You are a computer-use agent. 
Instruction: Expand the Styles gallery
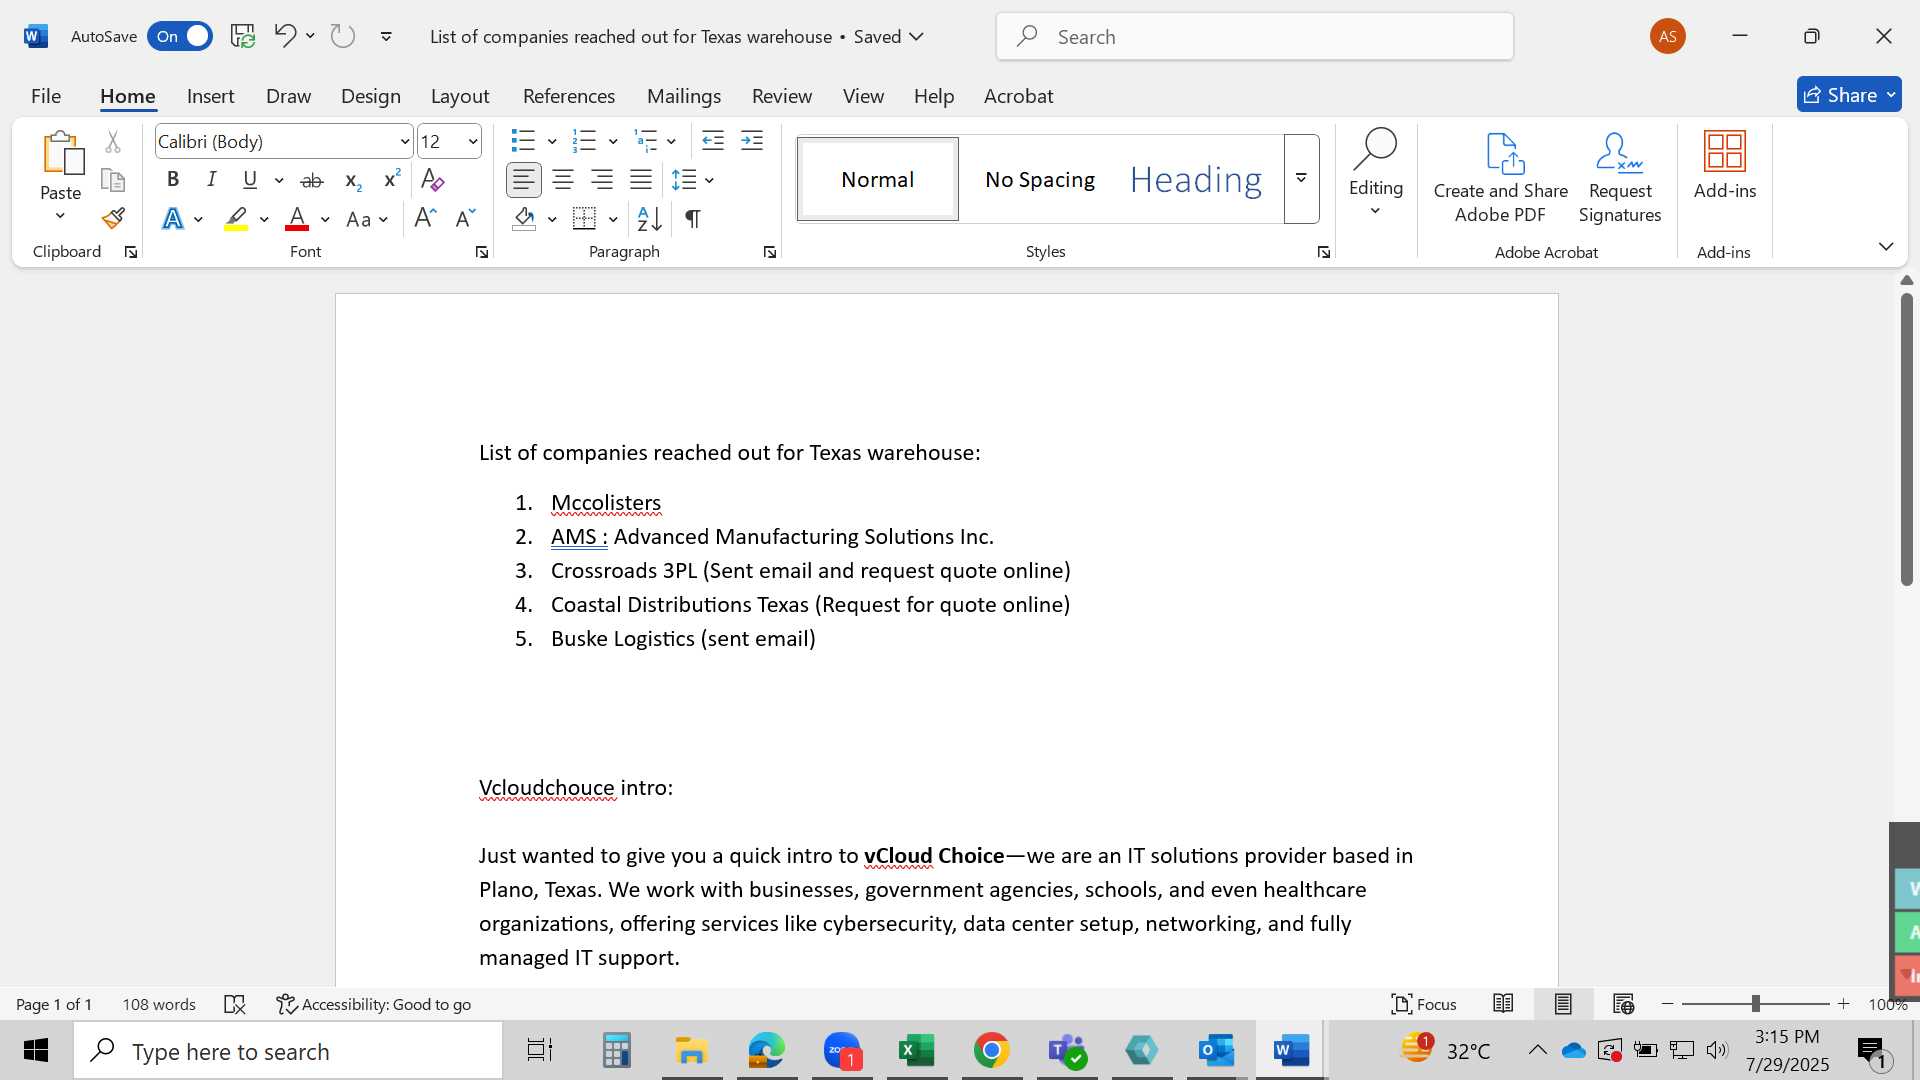tap(1301, 178)
